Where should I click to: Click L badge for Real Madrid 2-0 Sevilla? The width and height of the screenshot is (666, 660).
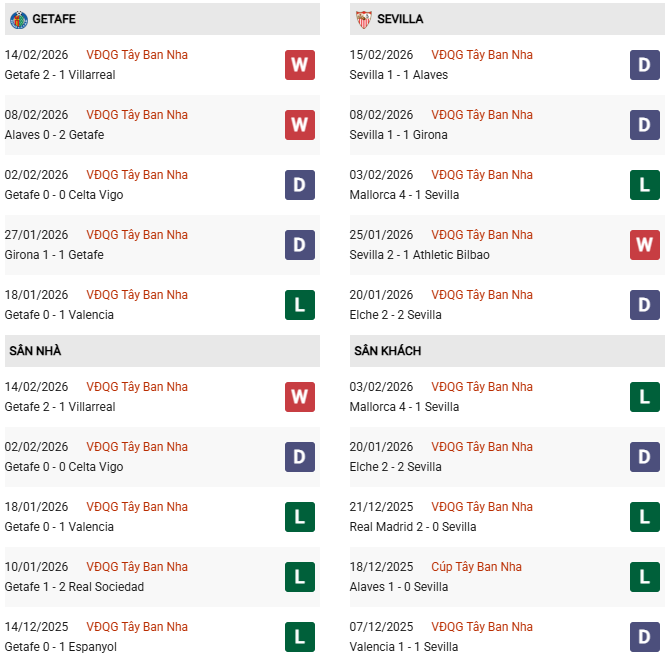pyautogui.click(x=644, y=517)
